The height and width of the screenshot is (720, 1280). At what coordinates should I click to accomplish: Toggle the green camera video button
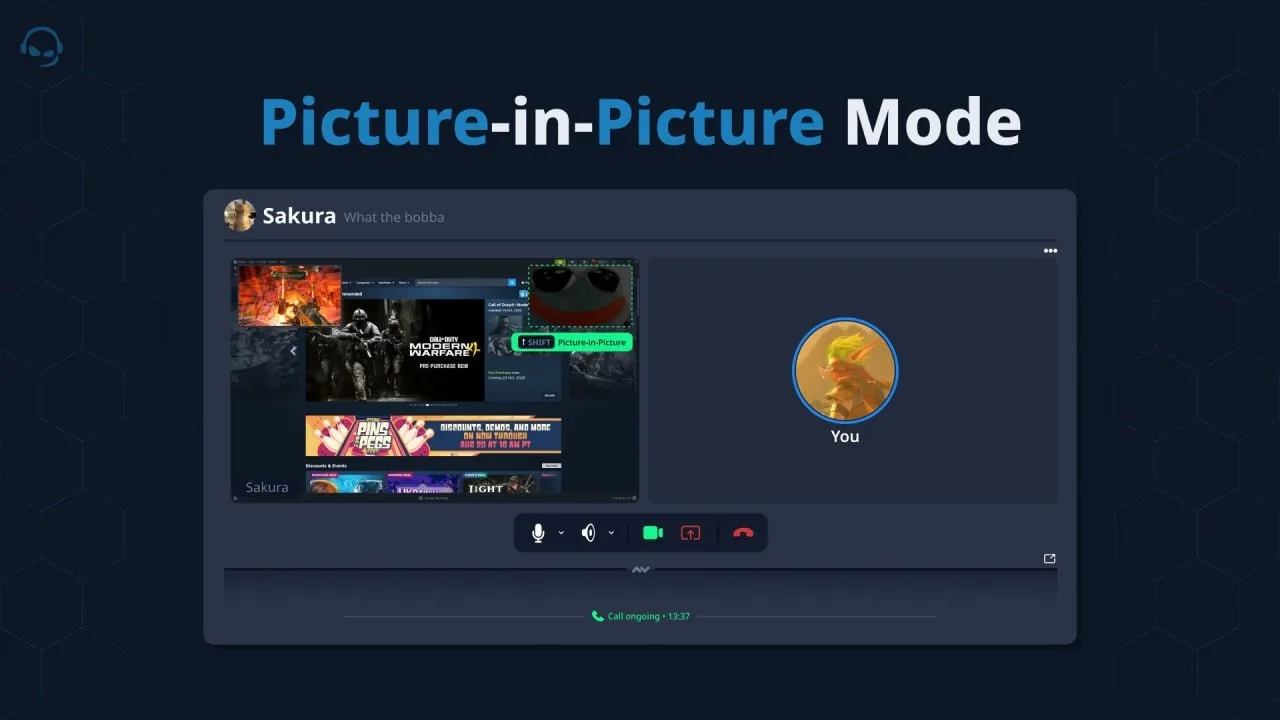pyautogui.click(x=653, y=533)
